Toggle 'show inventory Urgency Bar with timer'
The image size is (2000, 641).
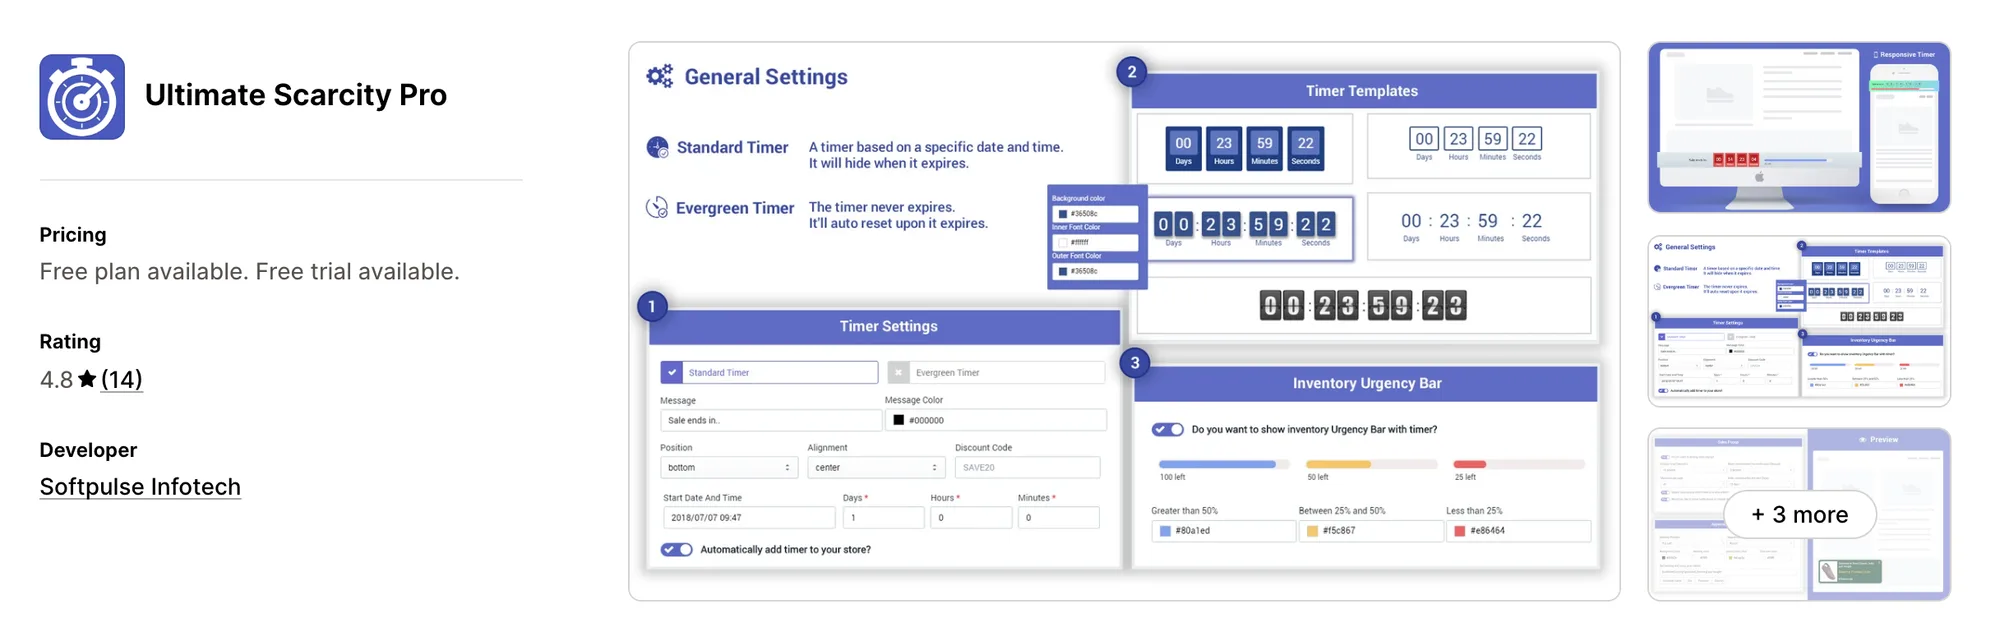[1167, 429]
